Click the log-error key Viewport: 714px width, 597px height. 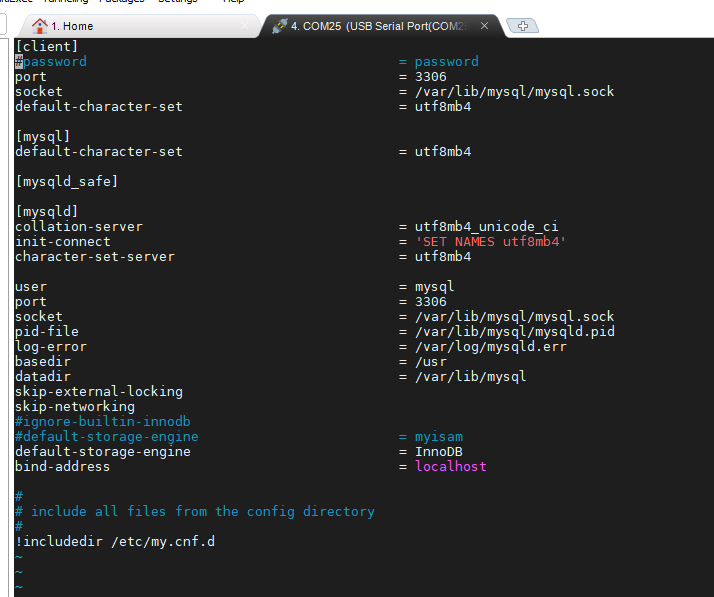click(51, 346)
